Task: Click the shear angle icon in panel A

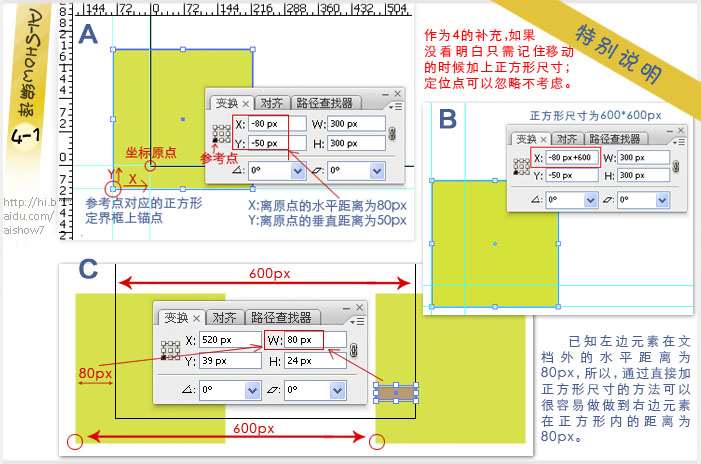Action: 317,170
